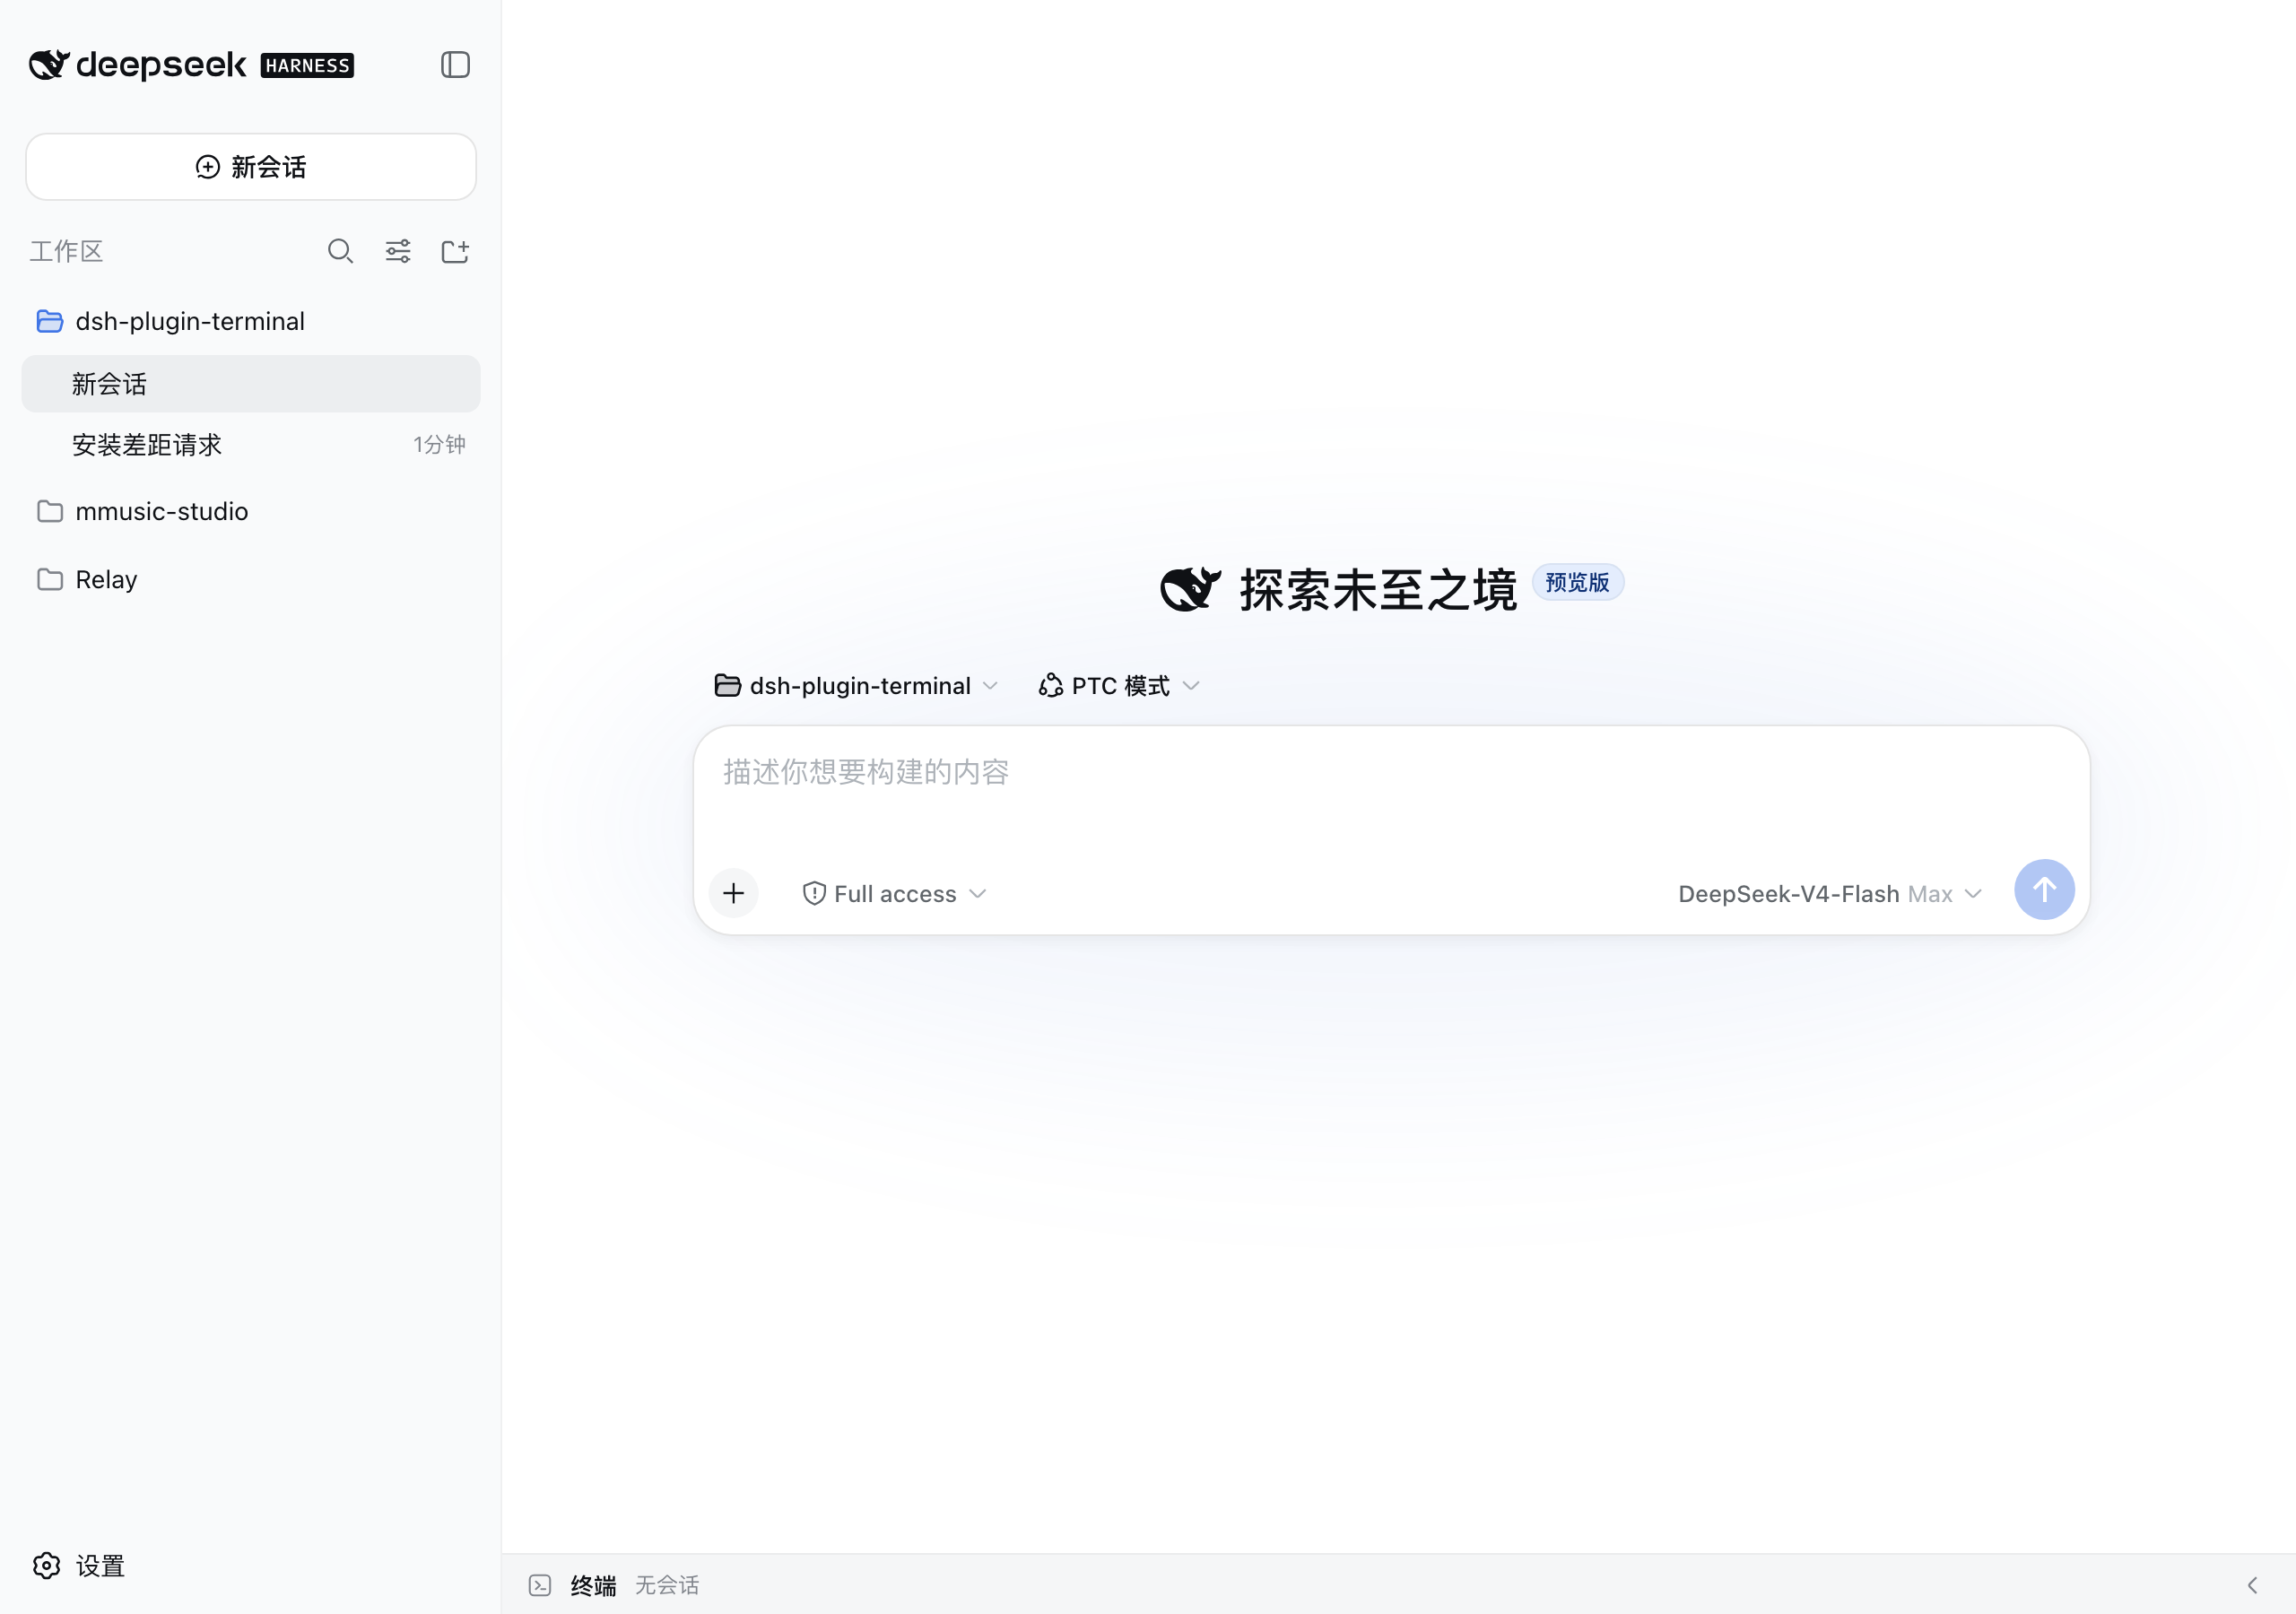Open workspace filter sliders icon
The image size is (2296, 1614).
click(x=398, y=251)
